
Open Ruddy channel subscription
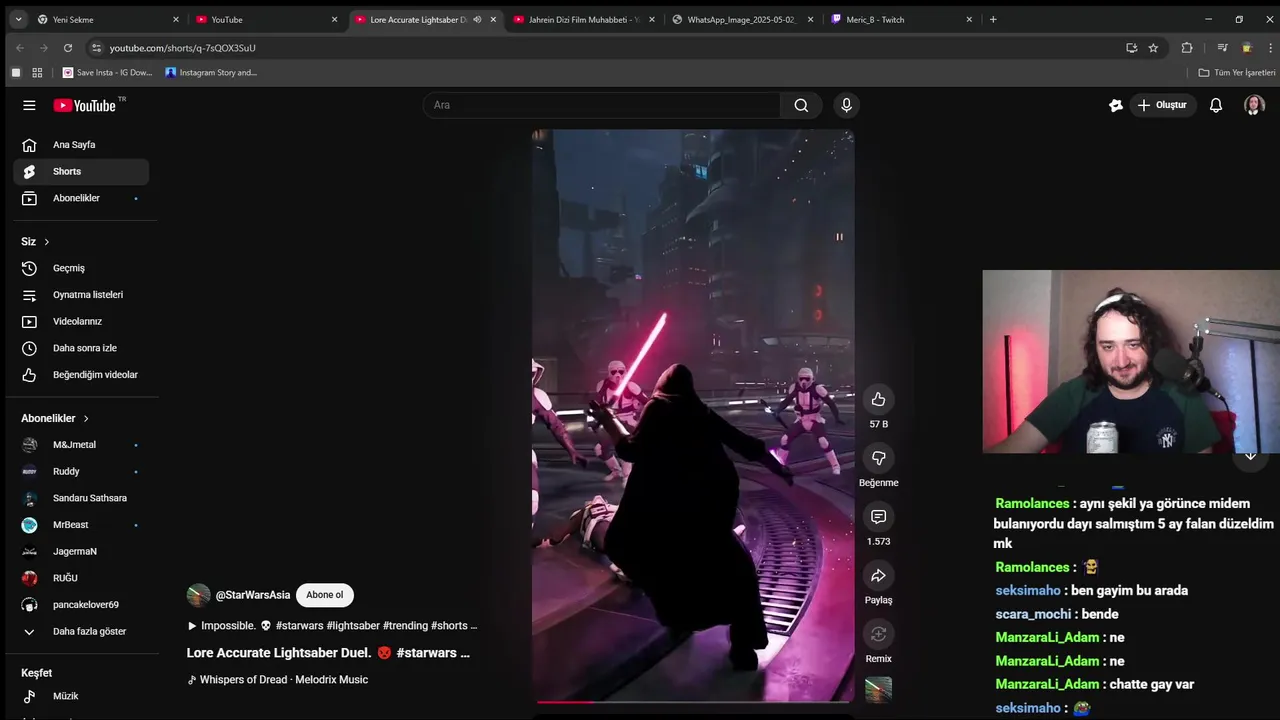pyautogui.click(x=81, y=472)
